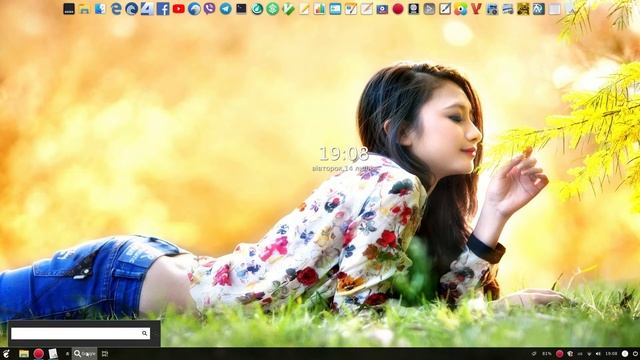The image size is (640, 360).
Task: Click the white round icon in the tray
Action: [625, 353]
